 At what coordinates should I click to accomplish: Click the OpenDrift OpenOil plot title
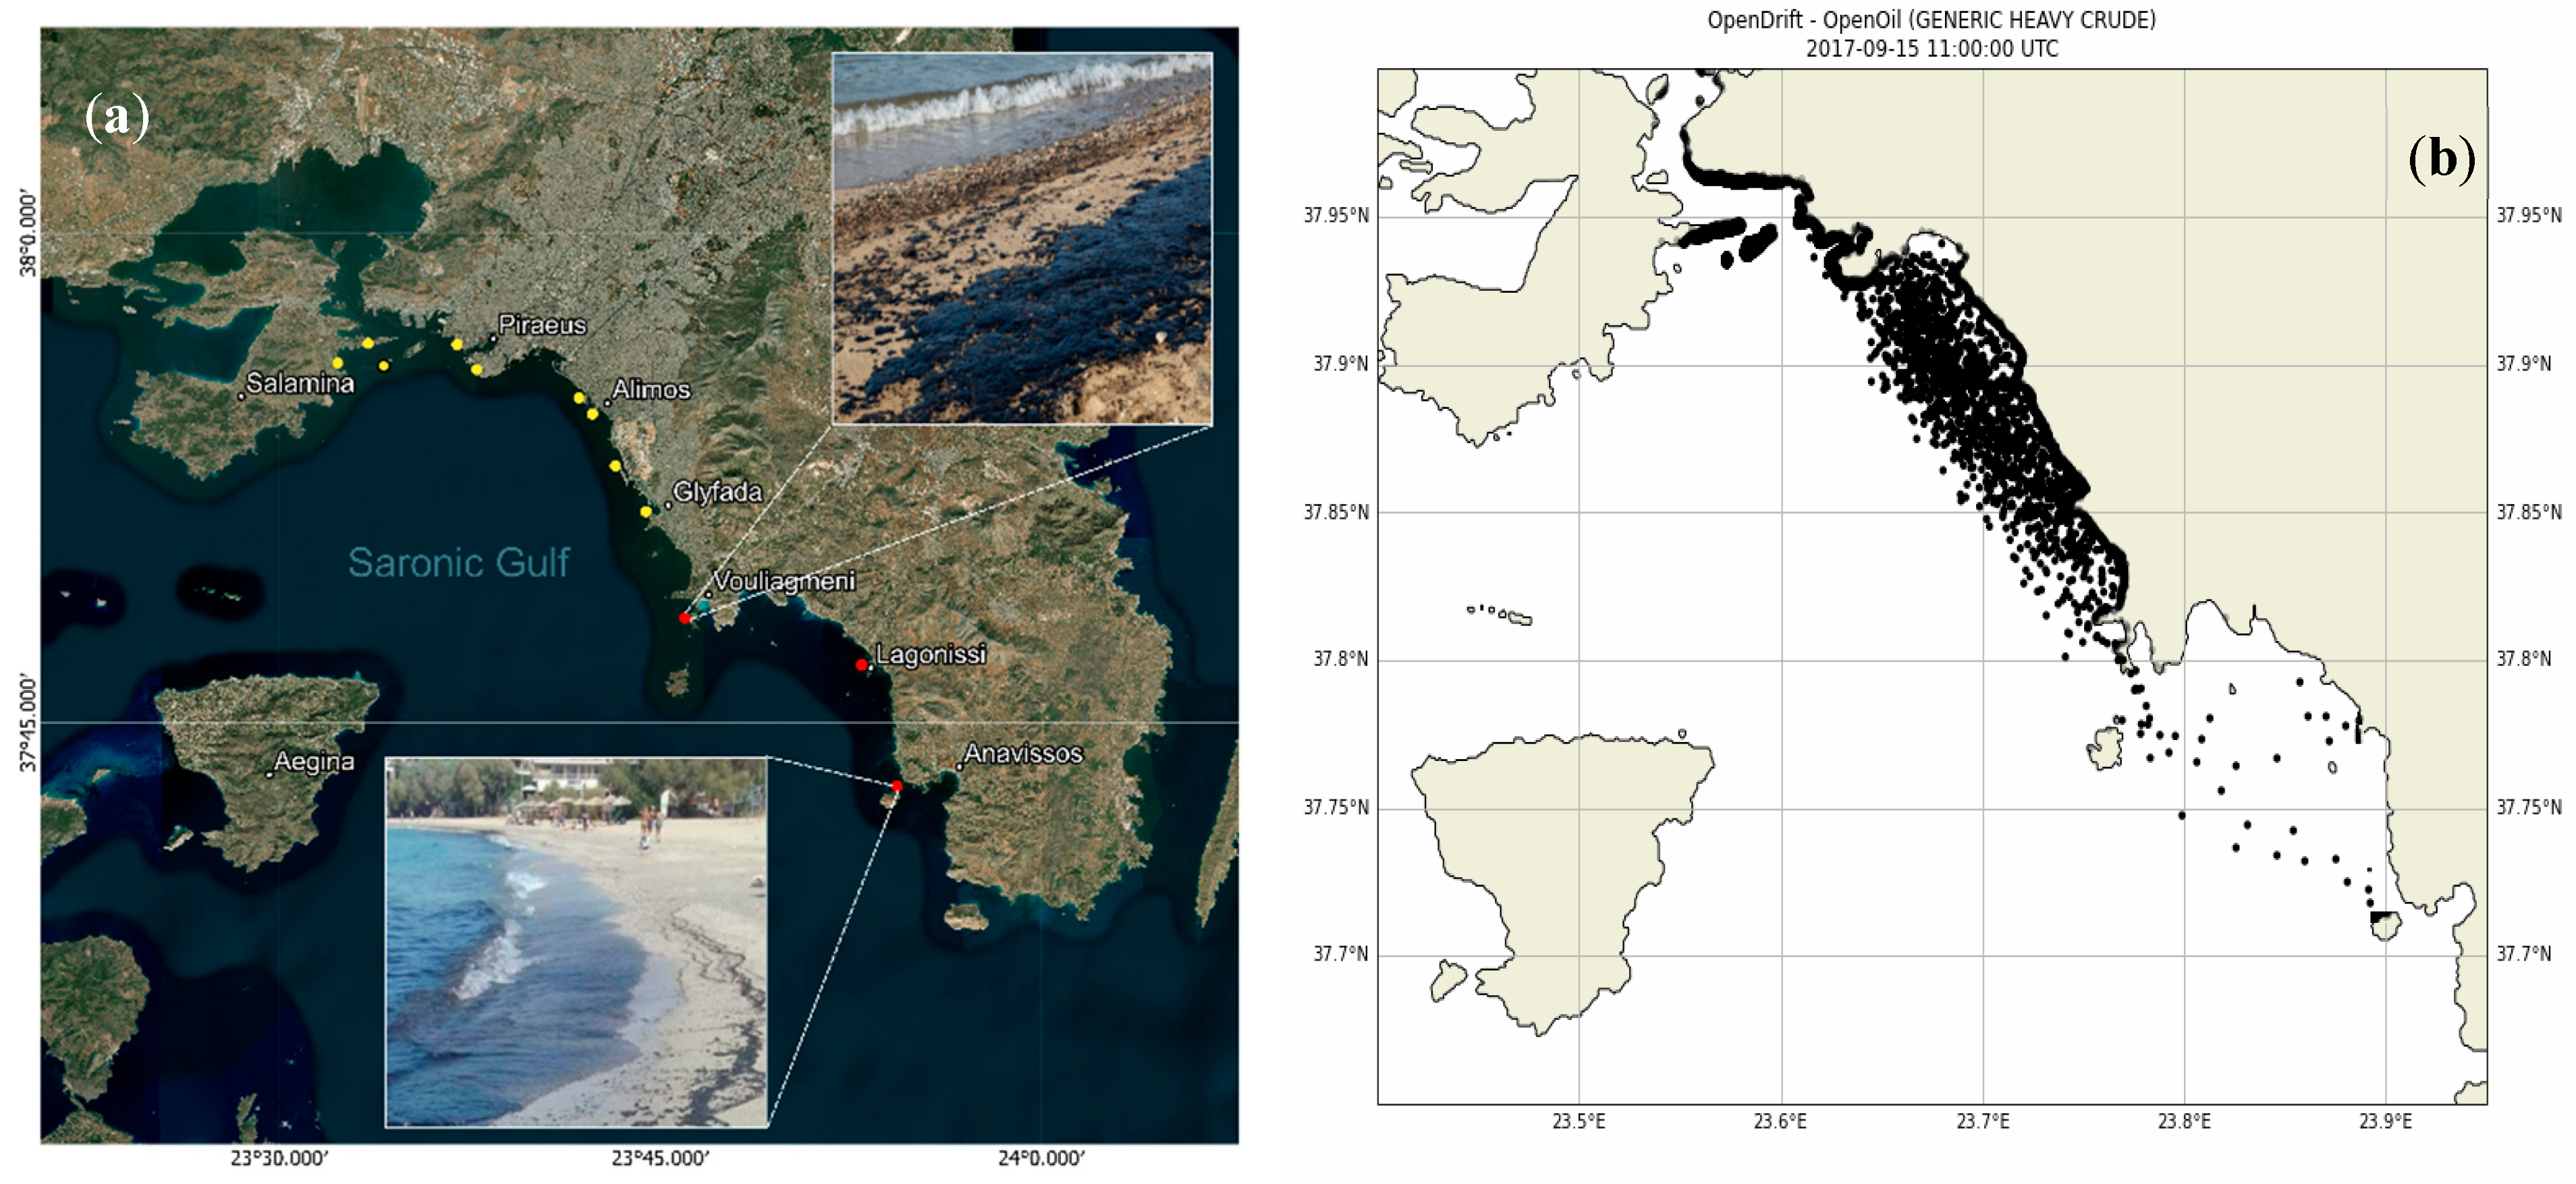click(x=1931, y=20)
